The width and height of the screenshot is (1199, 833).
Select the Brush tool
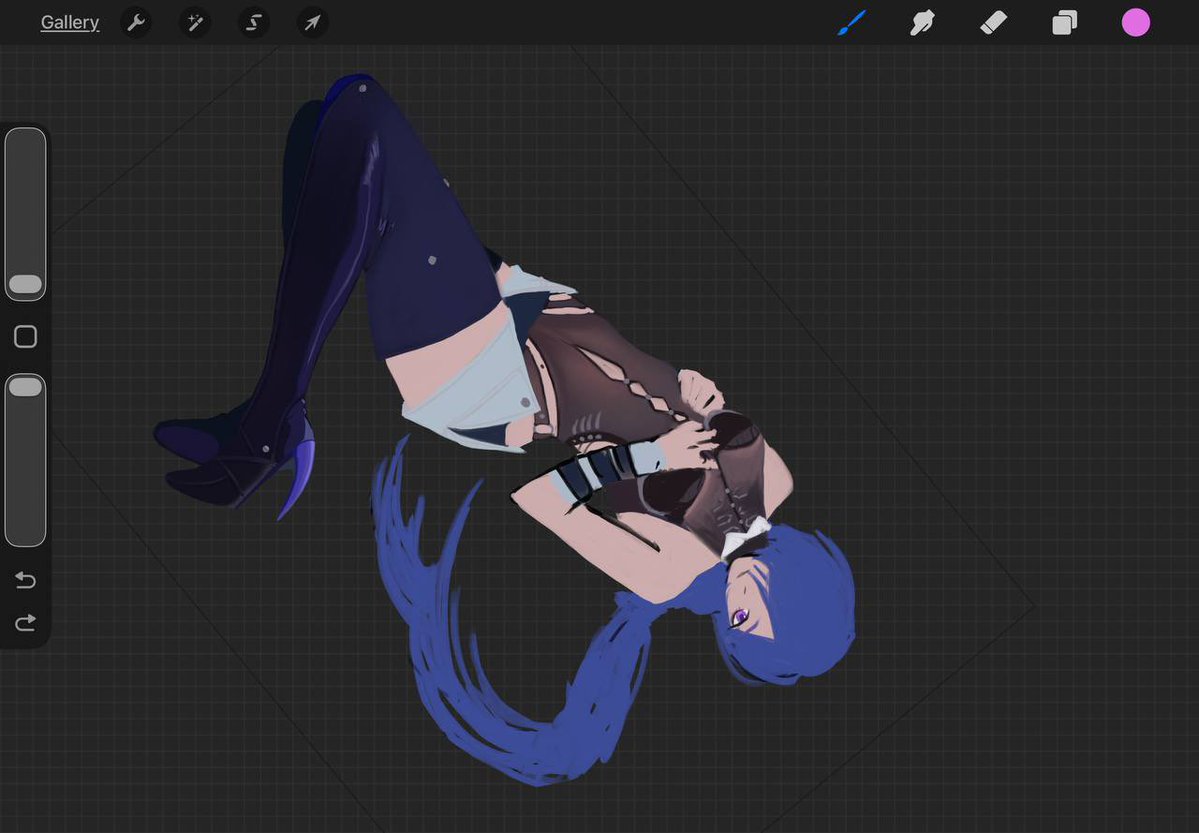point(852,23)
